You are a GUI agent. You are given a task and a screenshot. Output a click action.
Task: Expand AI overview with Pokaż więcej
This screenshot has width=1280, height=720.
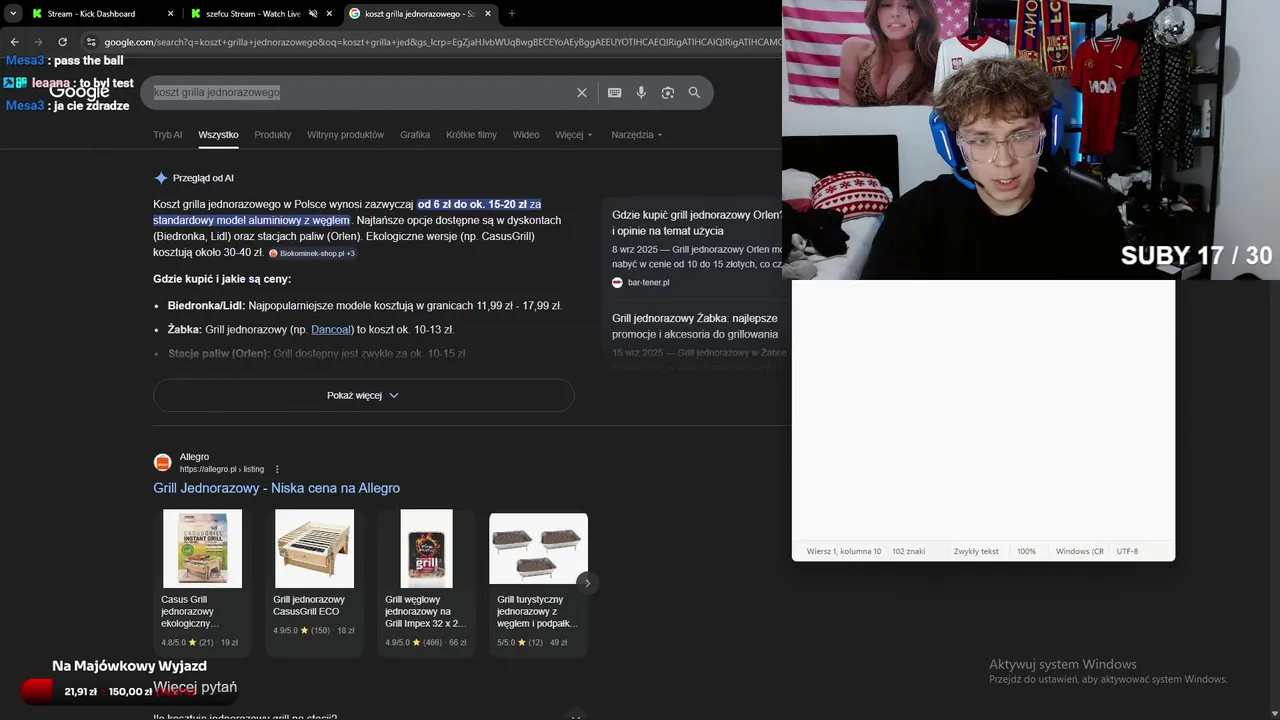click(x=363, y=395)
